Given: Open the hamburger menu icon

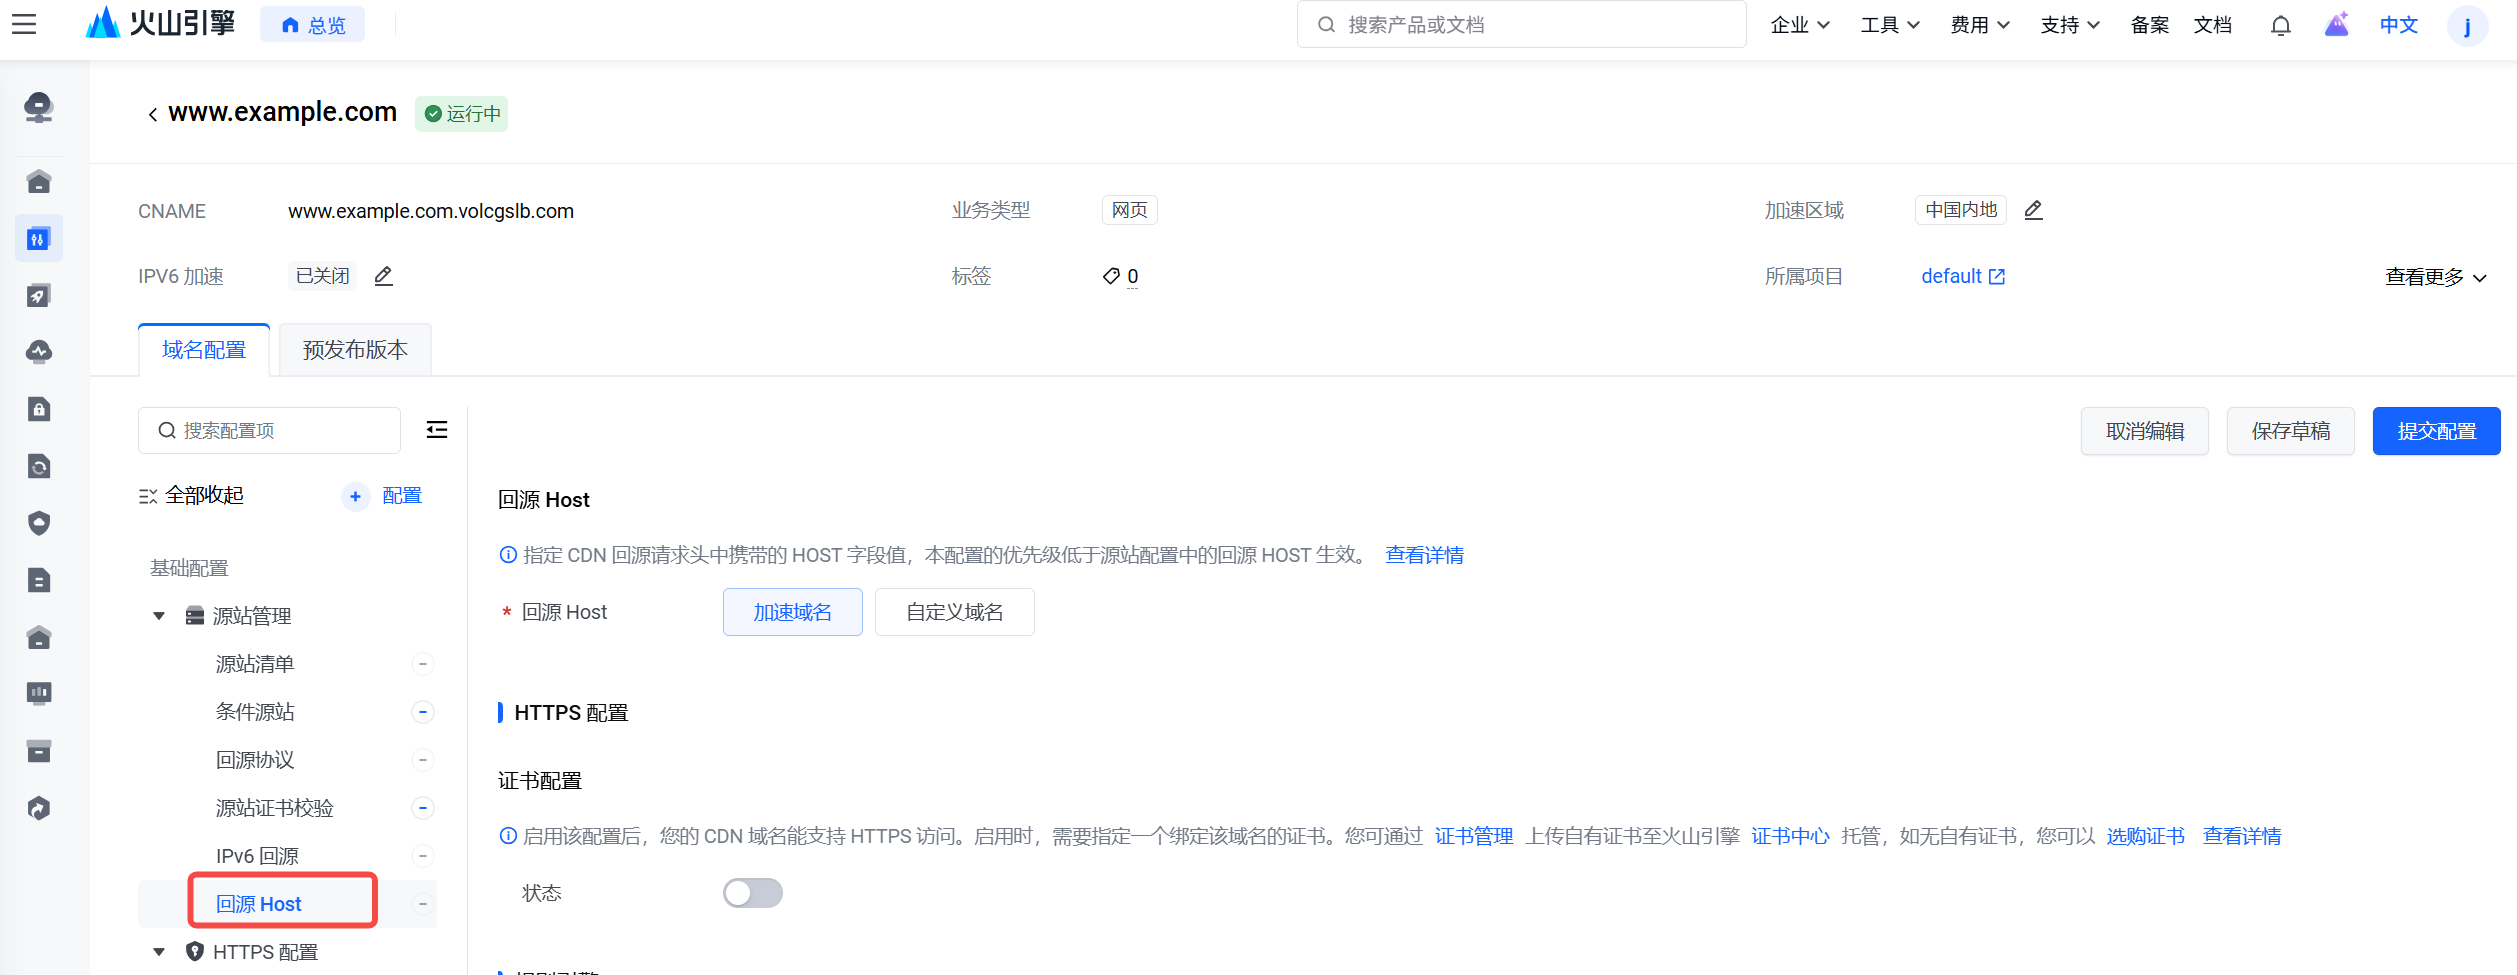Looking at the screenshot, I should pos(24,24).
